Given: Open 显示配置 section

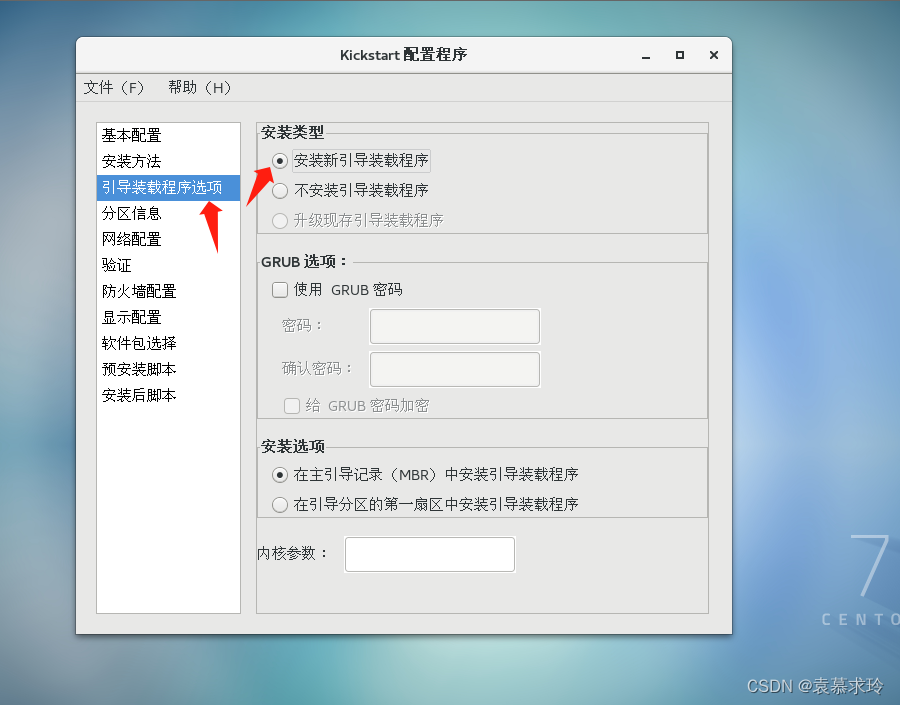Looking at the screenshot, I should click(168, 317).
